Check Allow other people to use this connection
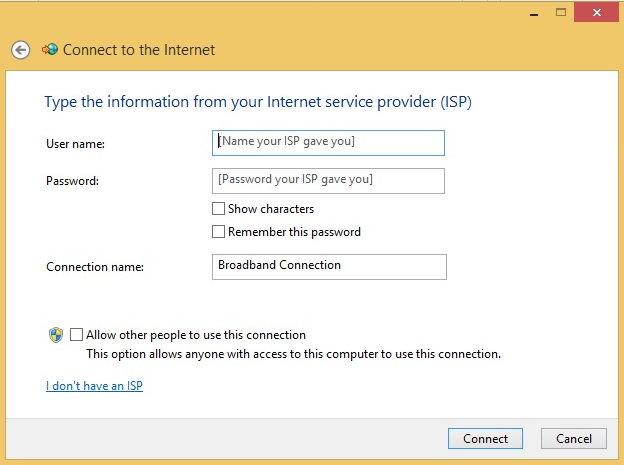The image size is (624, 465). coord(76,334)
